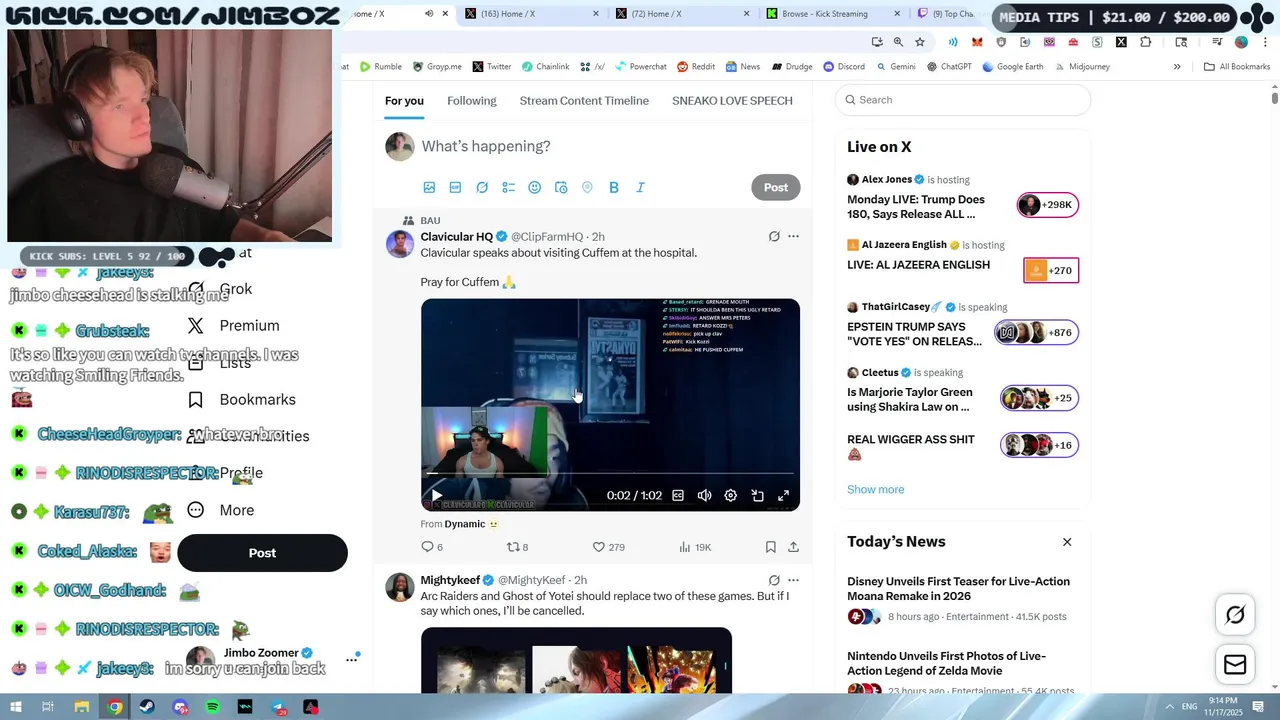Open the Google Earth bookmark
Screen dimensions: 1280x720
(x=1012, y=67)
